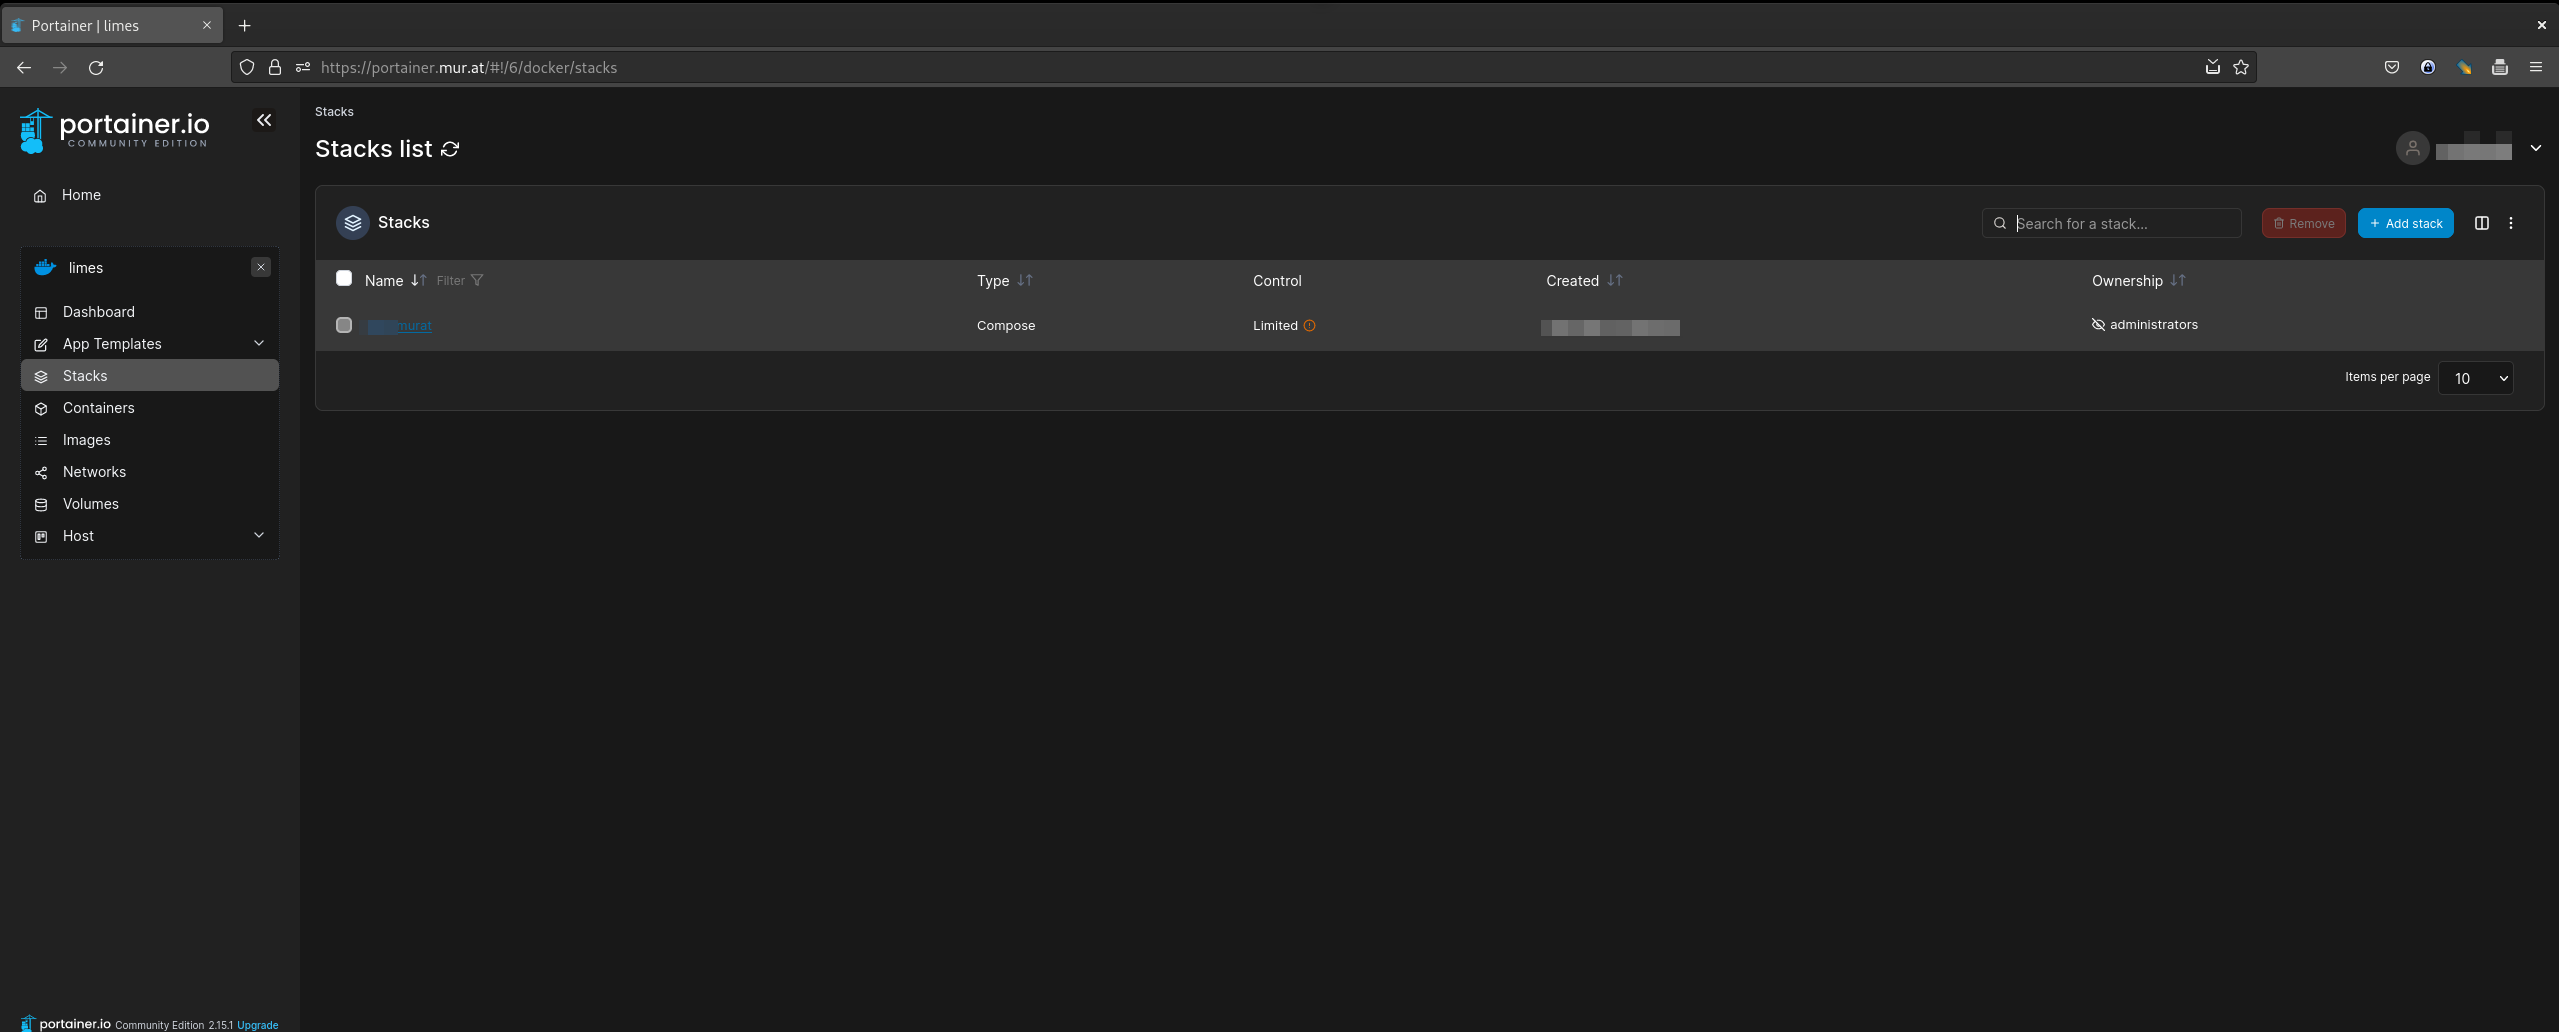Open the three-dots table actions menu
2559x1032 pixels.
click(x=2510, y=223)
